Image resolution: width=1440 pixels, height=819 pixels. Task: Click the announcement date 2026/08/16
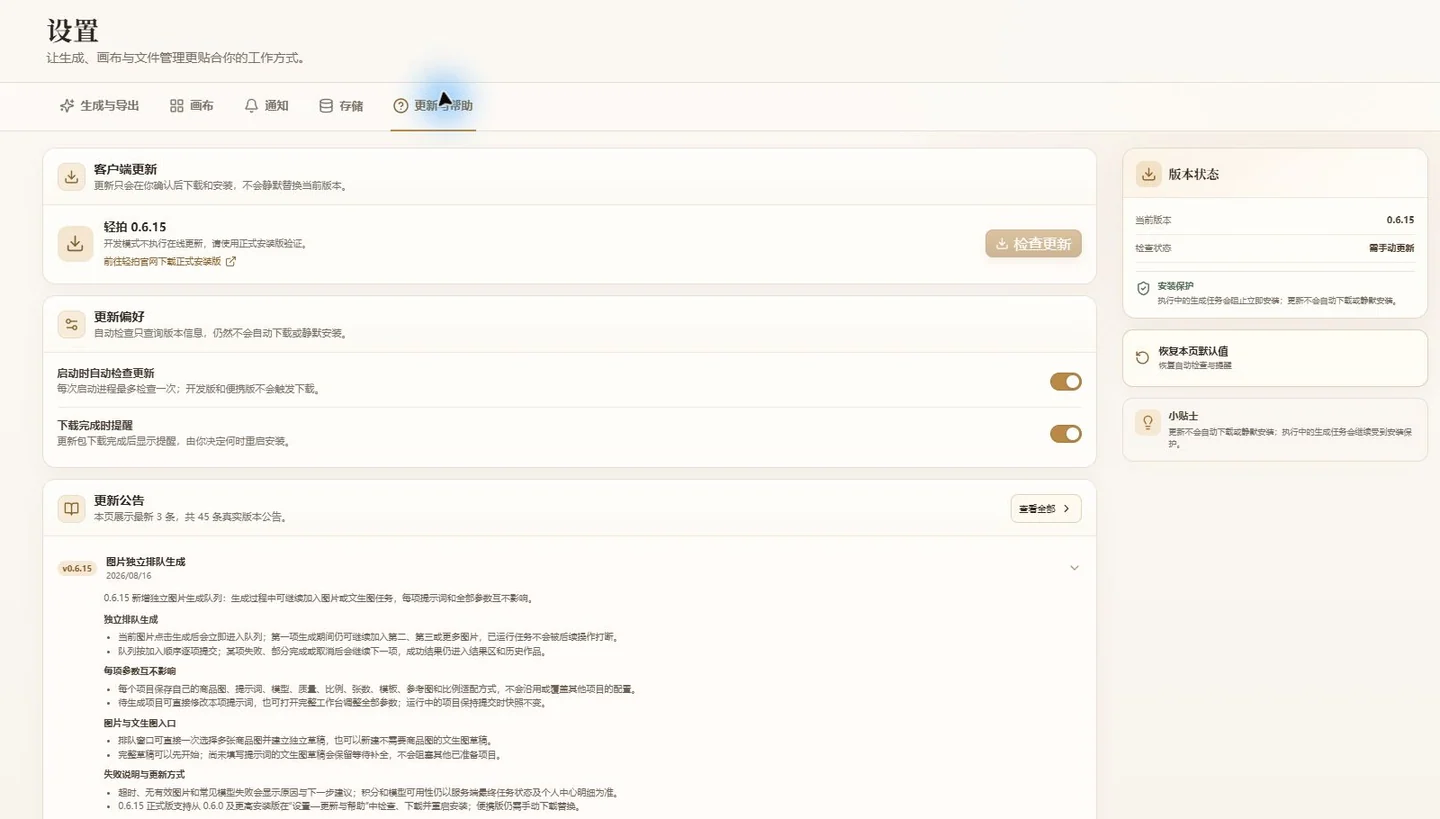tap(129, 576)
